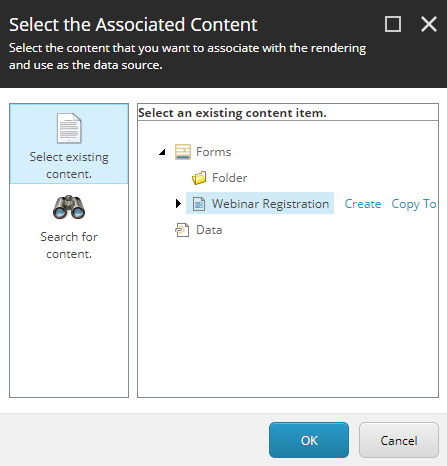Confirm selection with OK button

pos(309,440)
